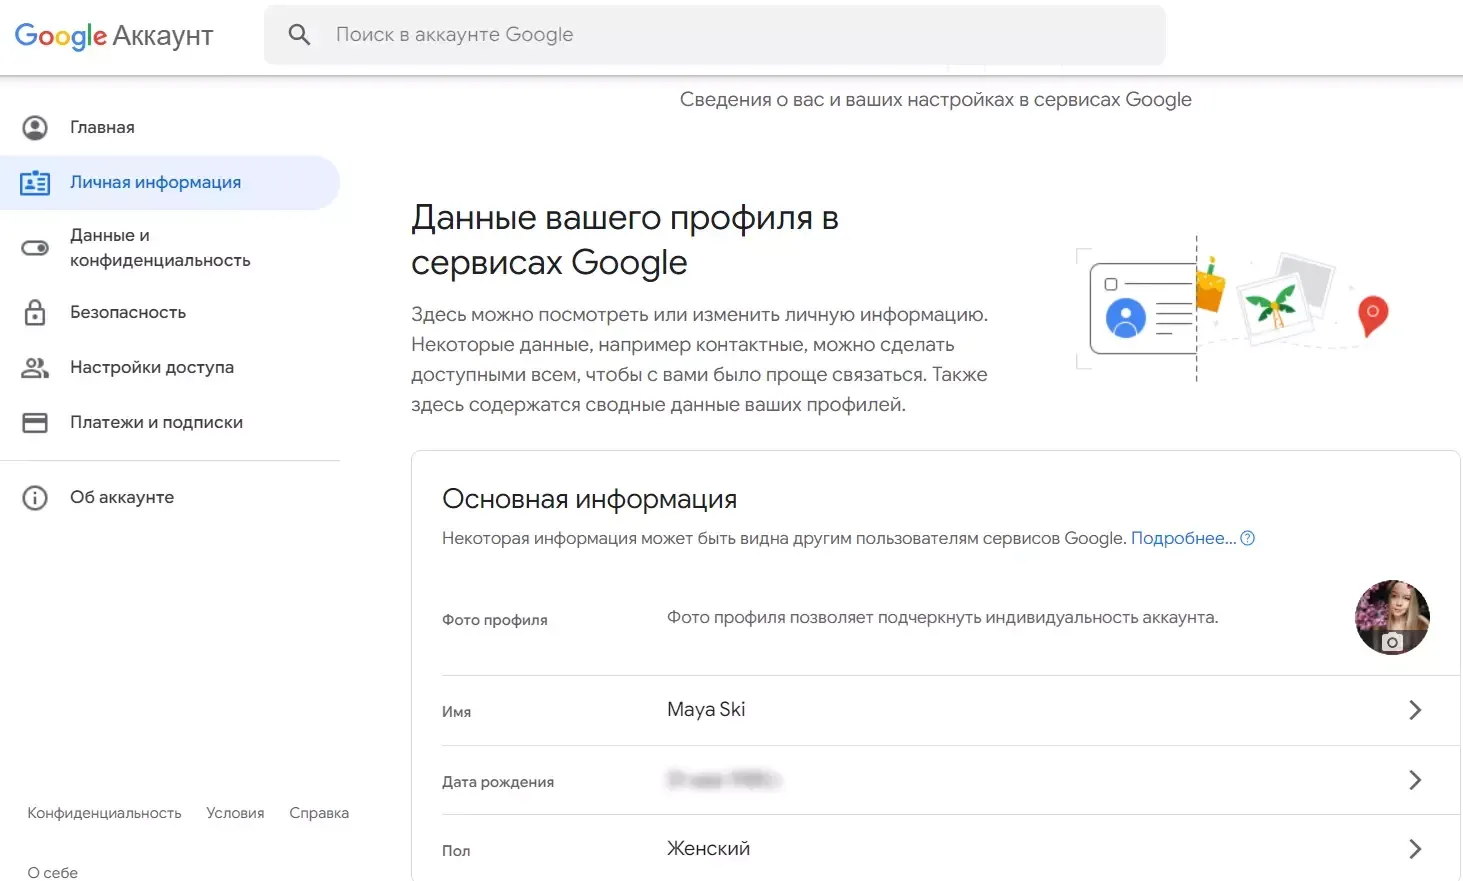
Task: Click the search magnifier icon
Action: [x=299, y=35]
